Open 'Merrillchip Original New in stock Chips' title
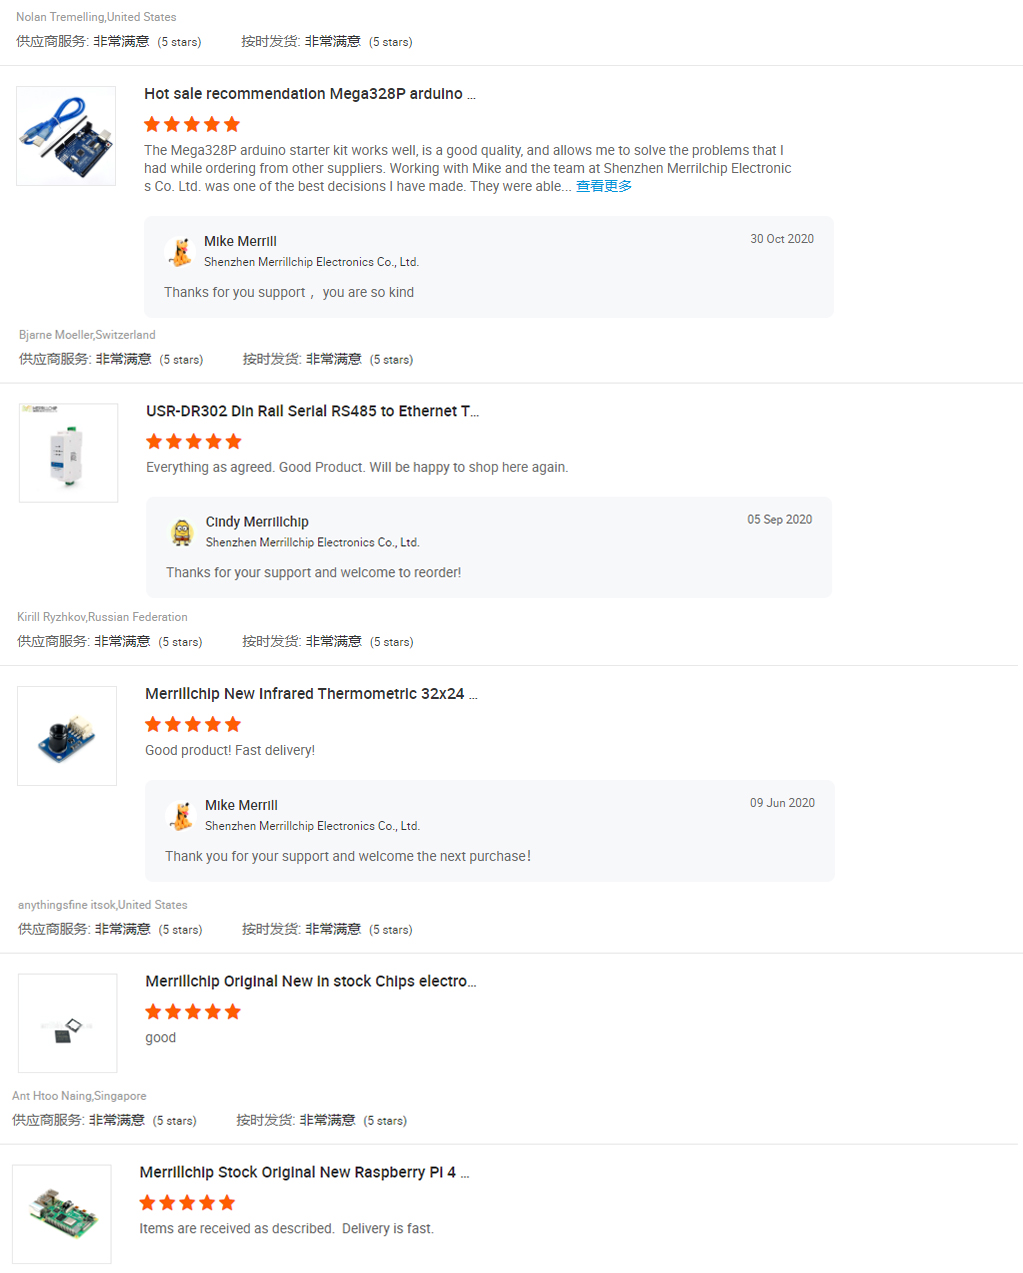Image resolution: width=1023 pixels, height=1273 pixels. pyautogui.click(x=311, y=981)
